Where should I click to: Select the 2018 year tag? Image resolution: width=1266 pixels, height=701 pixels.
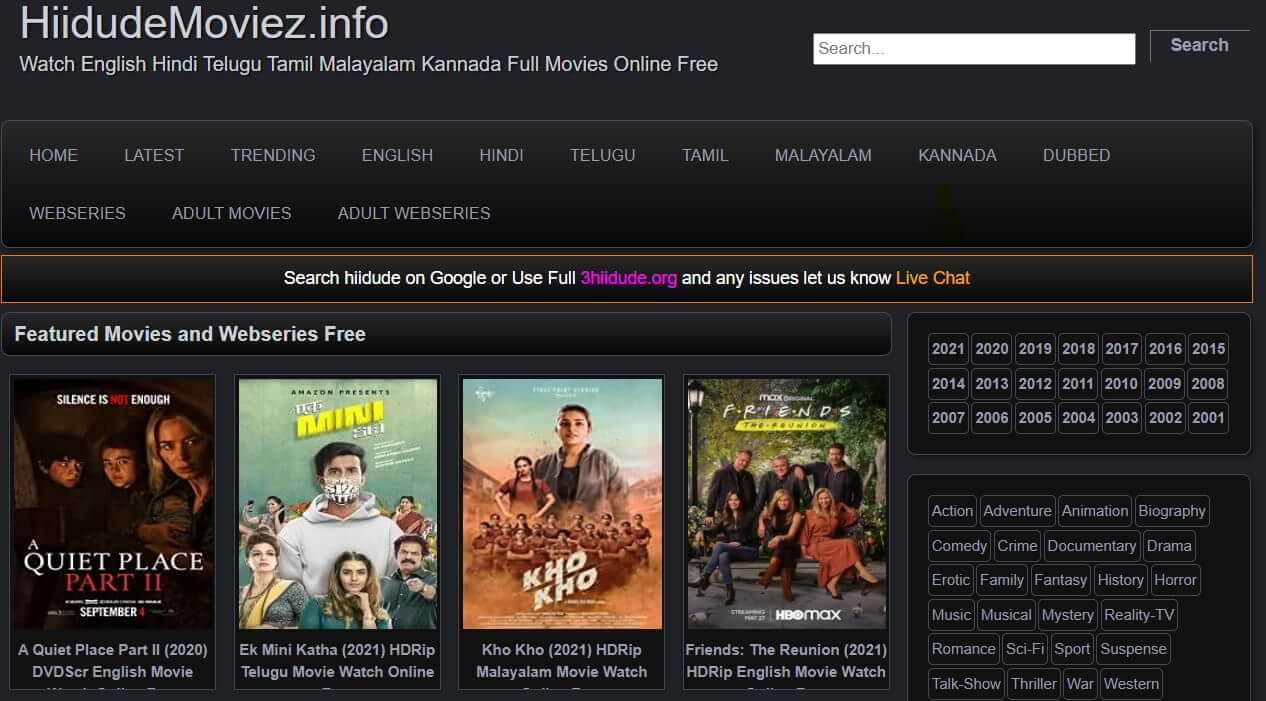[x=1078, y=349]
